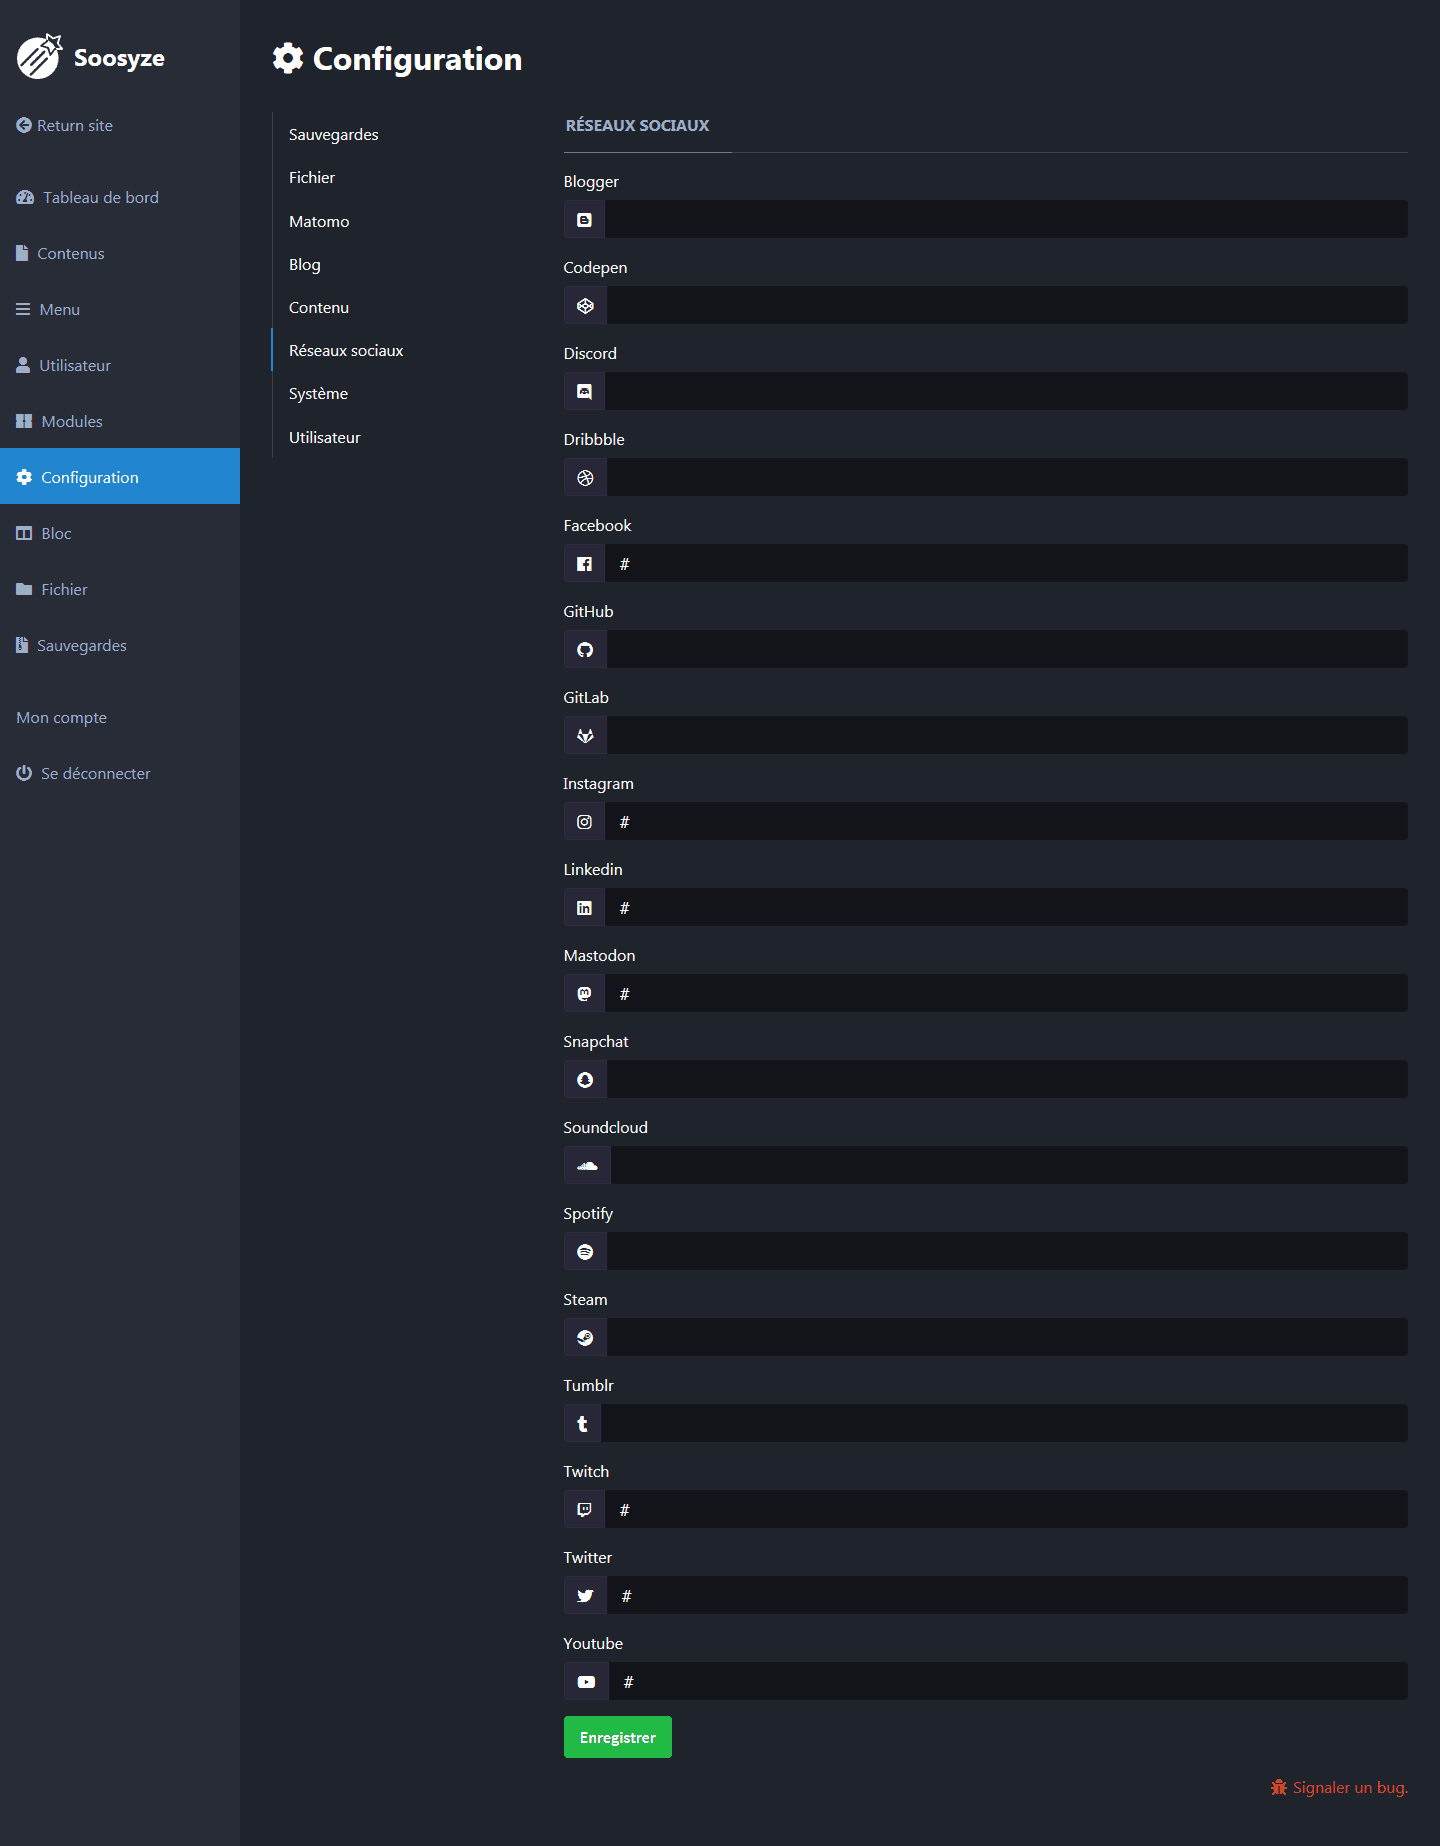The height and width of the screenshot is (1846, 1440).
Task: Click the Spotify icon beside its field
Action: 585,1252
